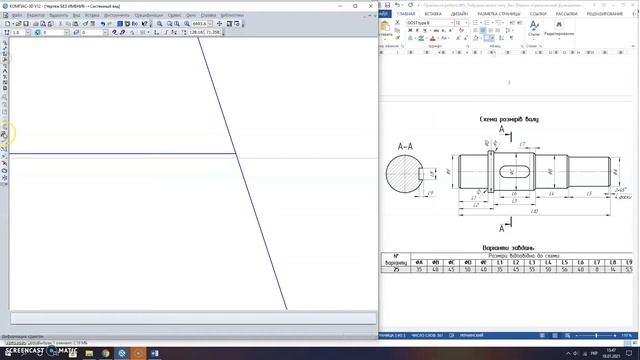The height and width of the screenshot is (360, 640).
Task: Toggle Bold formatting in Word
Action: click(410, 31)
